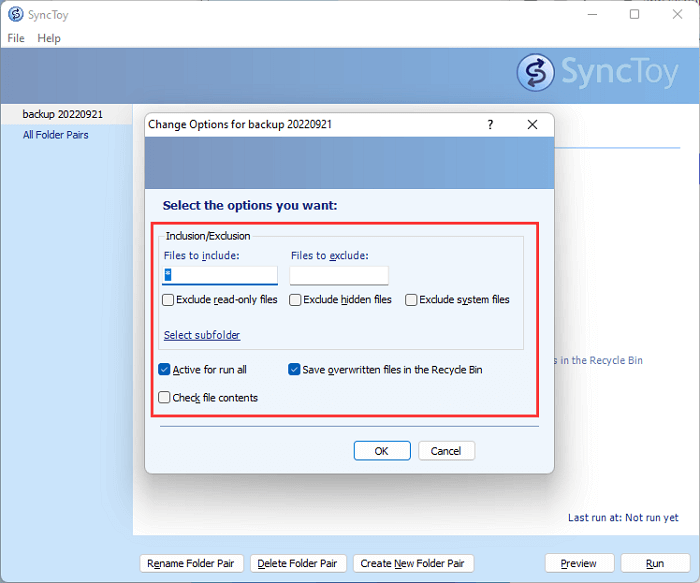Close the Change Options dialog
This screenshot has width=700, height=583.
pyautogui.click(x=532, y=125)
